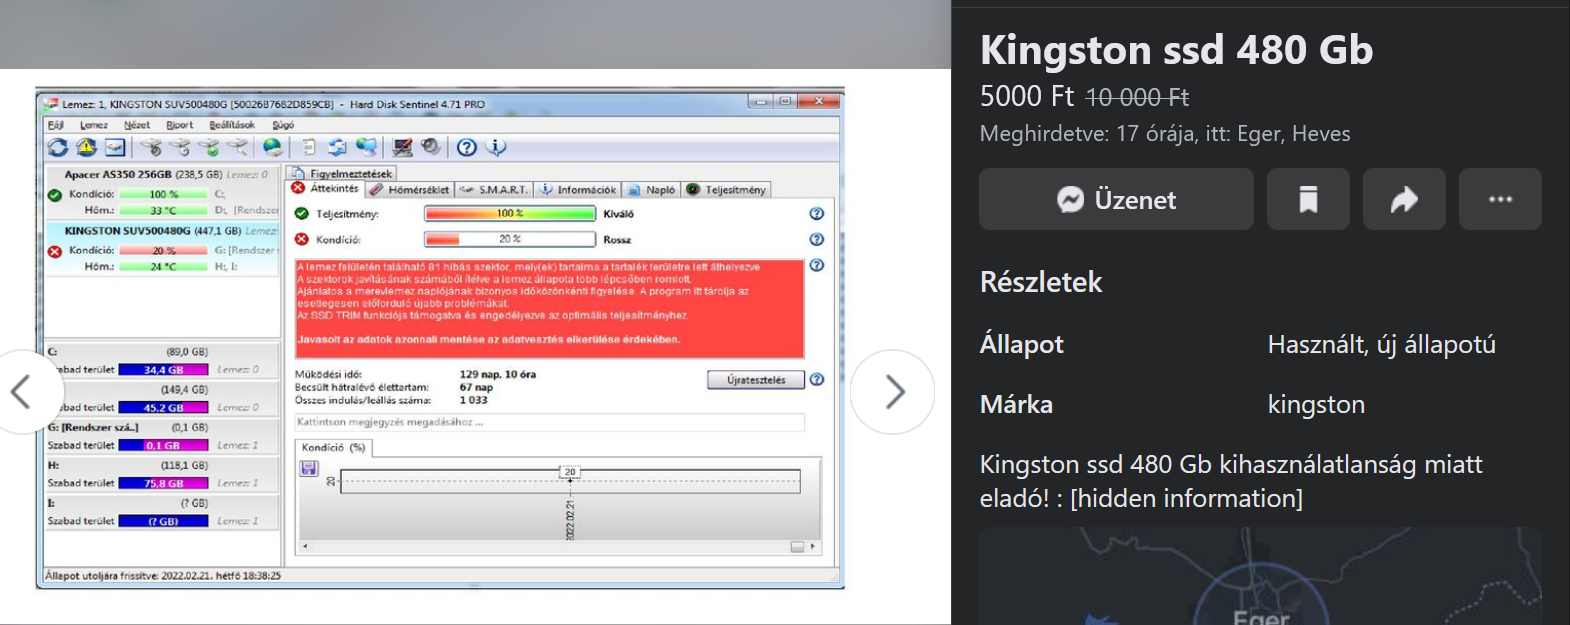Click the 'Kingston ssd 480 Gb' listing title
The width and height of the screenshot is (1570, 625).
pos(1176,49)
